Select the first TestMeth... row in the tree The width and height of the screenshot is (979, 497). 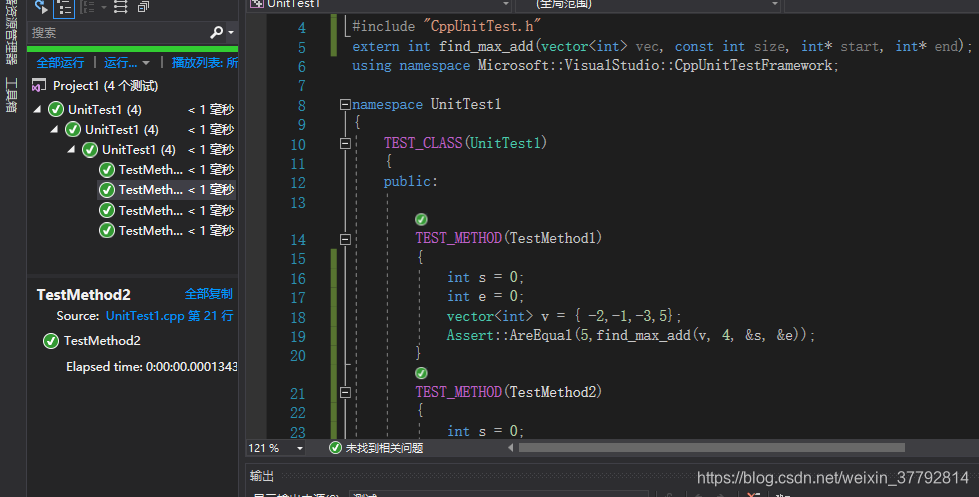coord(167,170)
